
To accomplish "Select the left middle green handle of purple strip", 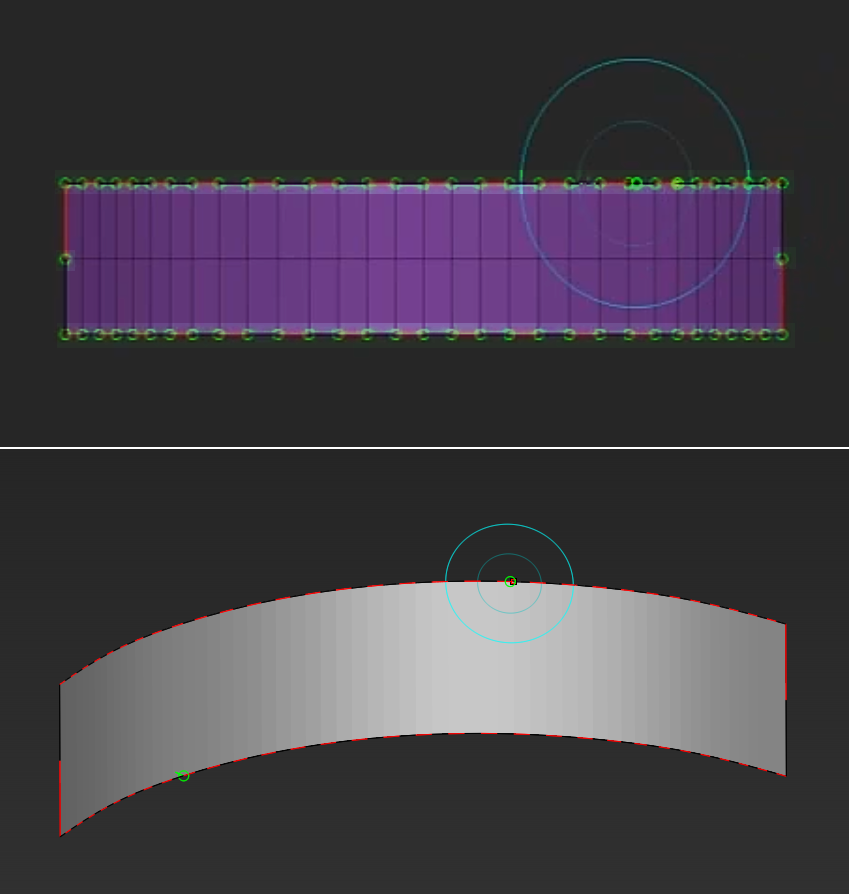I will [66, 259].
